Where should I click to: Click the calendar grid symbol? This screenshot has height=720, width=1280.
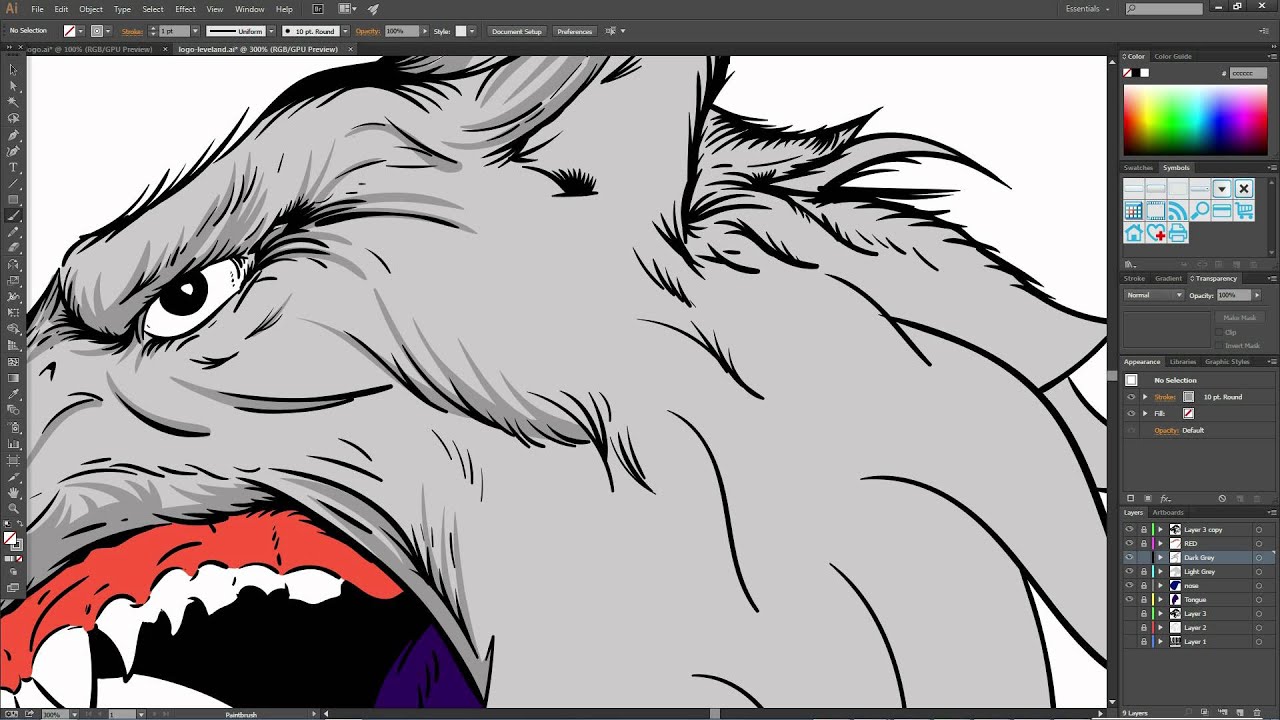pos(1134,211)
